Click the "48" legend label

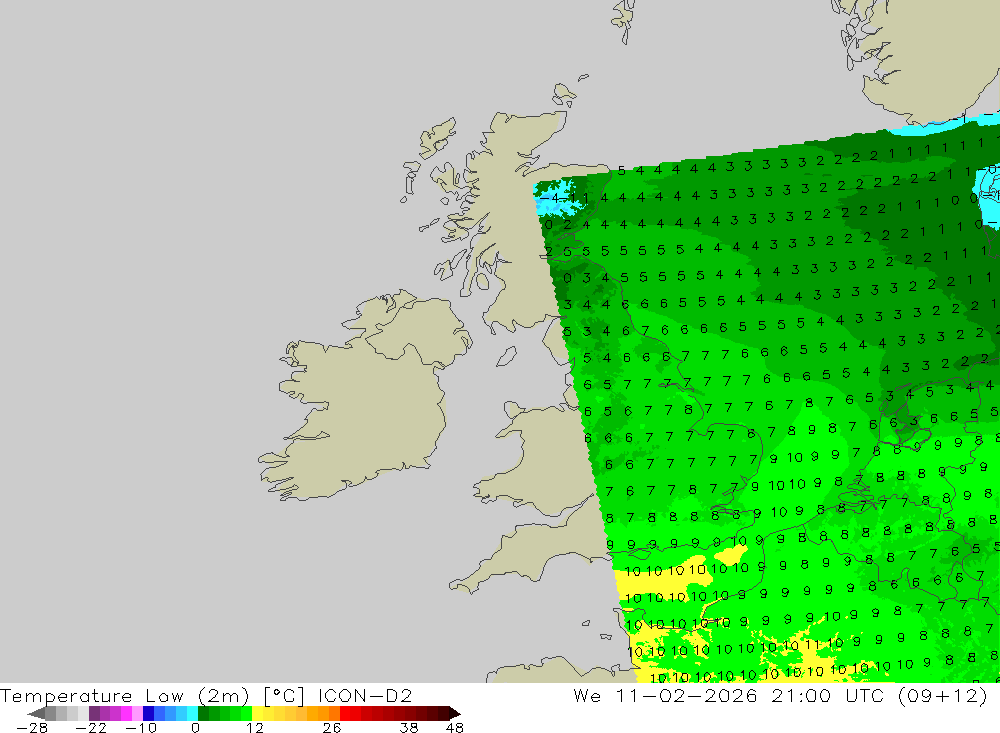tap(455, 727)
